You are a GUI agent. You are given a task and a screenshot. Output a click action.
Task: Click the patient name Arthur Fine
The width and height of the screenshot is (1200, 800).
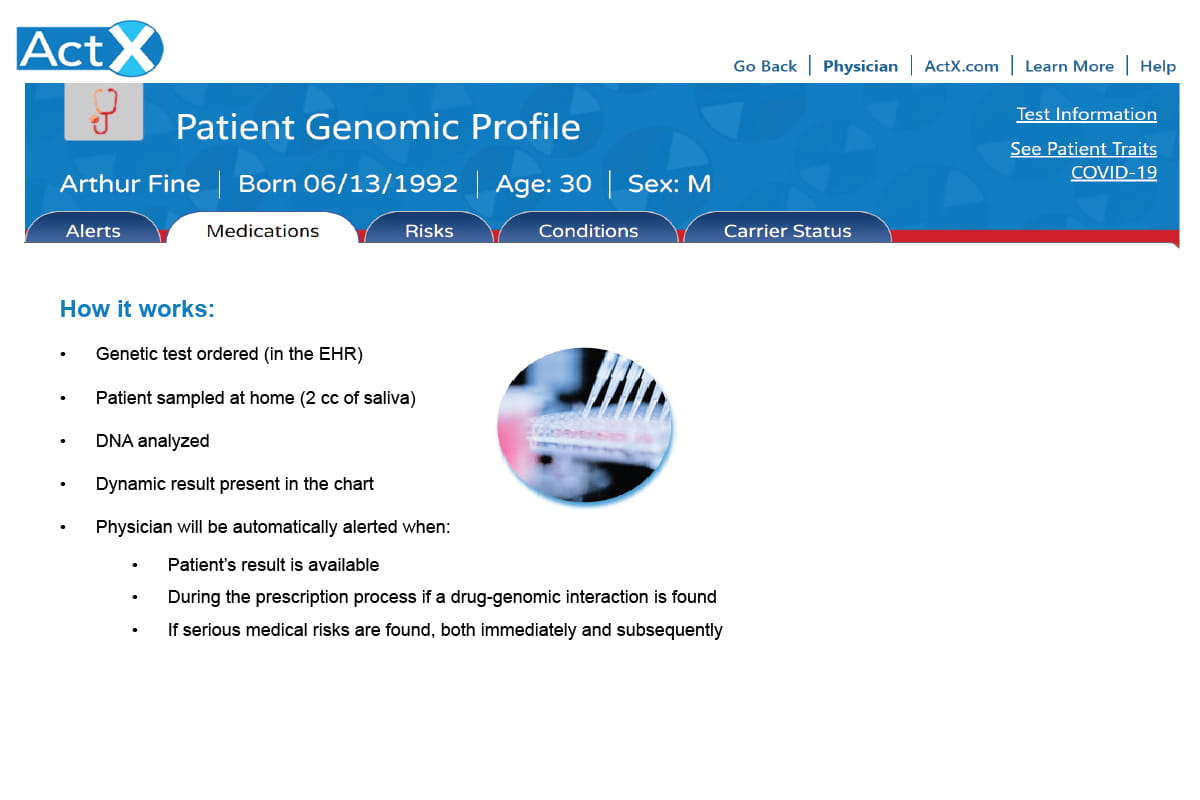pos(130,184)
